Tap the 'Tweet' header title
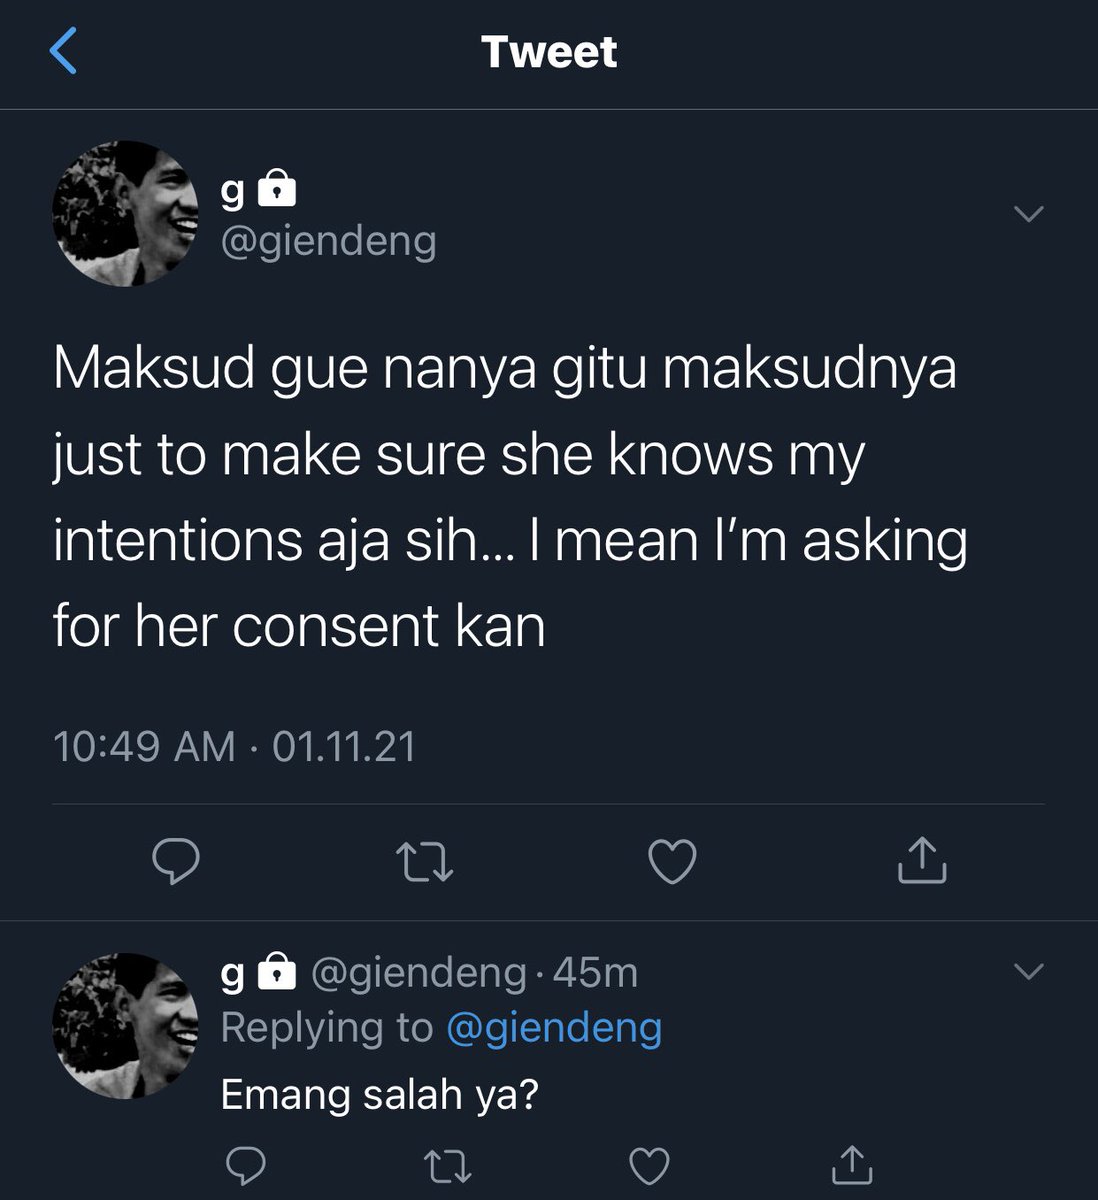Screen dimensions: 1098x1200 coord(549,52)
